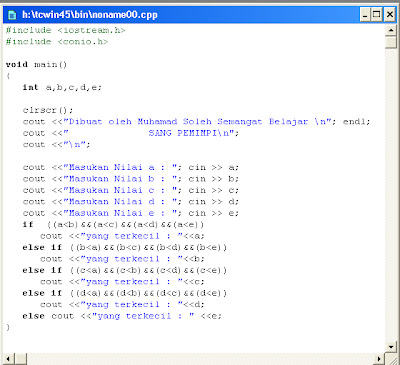The image size is (400, 365).
Task: Click the 'Masukan Nilai d' line
Action: tap(131, 201)
